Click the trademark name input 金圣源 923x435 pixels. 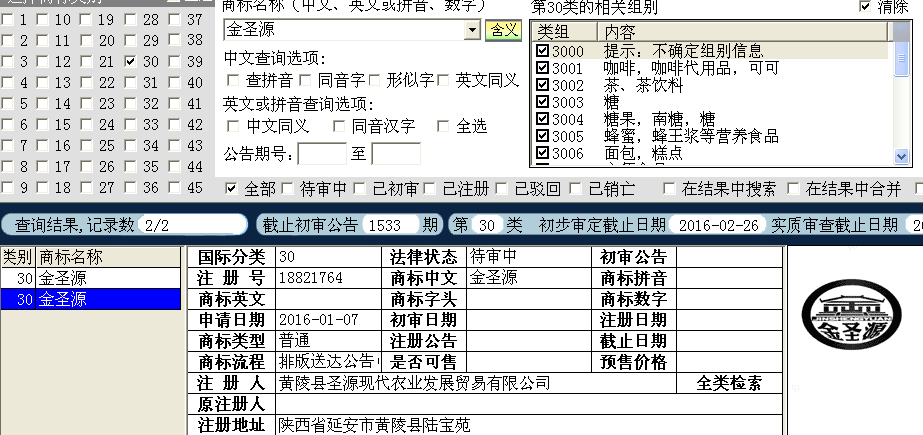(x=344, y=30)
